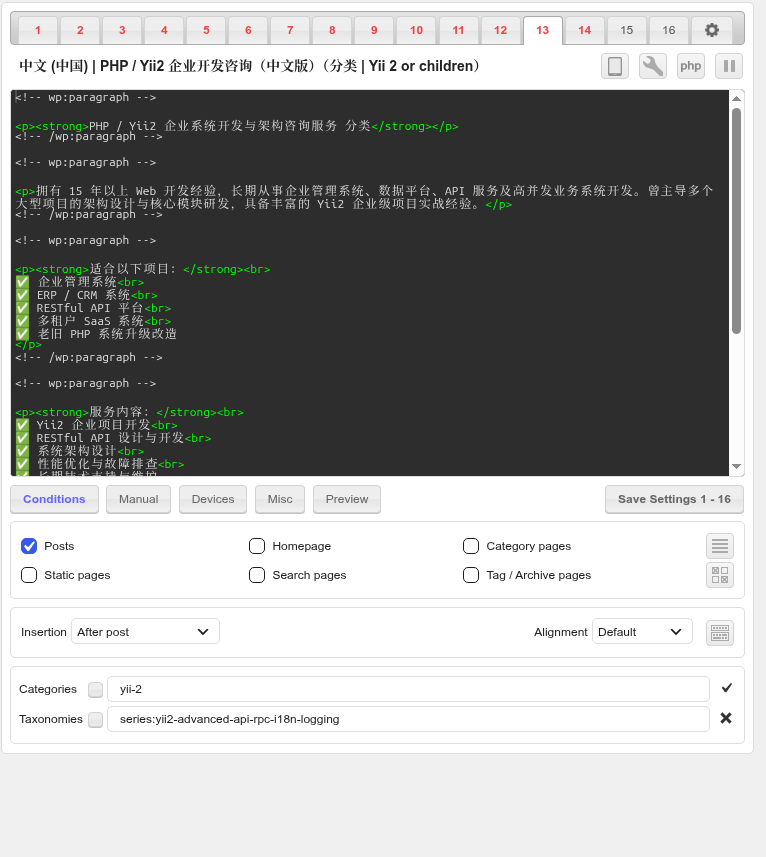Switch to block tab 16
766x857 pixels.
669,30
